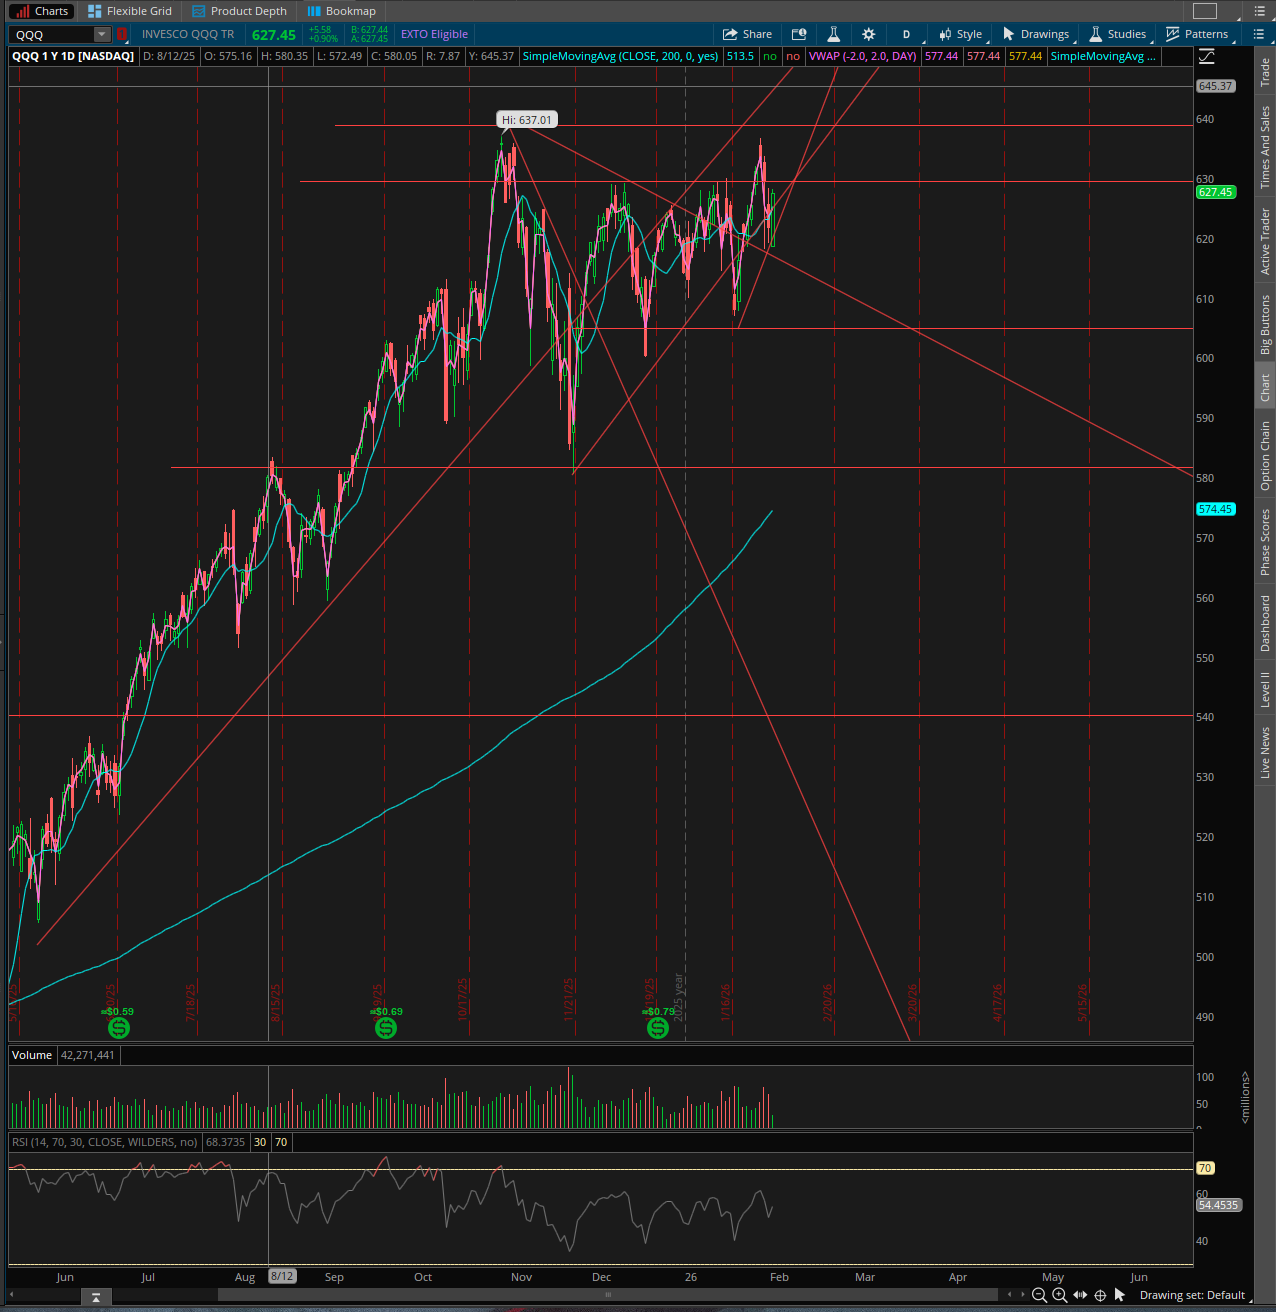
Task: Open the list menu icon beside Patterns
Action: pyautogui.click(x=1258, y=34)
